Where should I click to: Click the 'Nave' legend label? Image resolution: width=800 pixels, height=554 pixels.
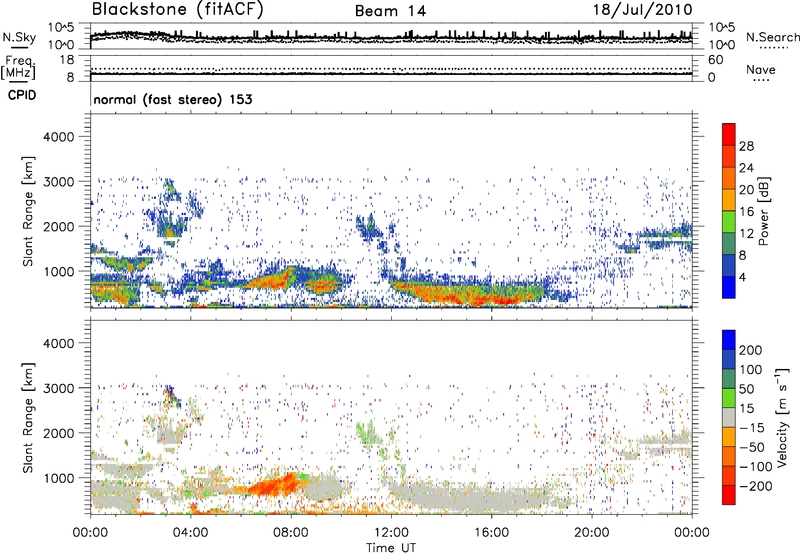pyautogui.click(x=761, y=70)
